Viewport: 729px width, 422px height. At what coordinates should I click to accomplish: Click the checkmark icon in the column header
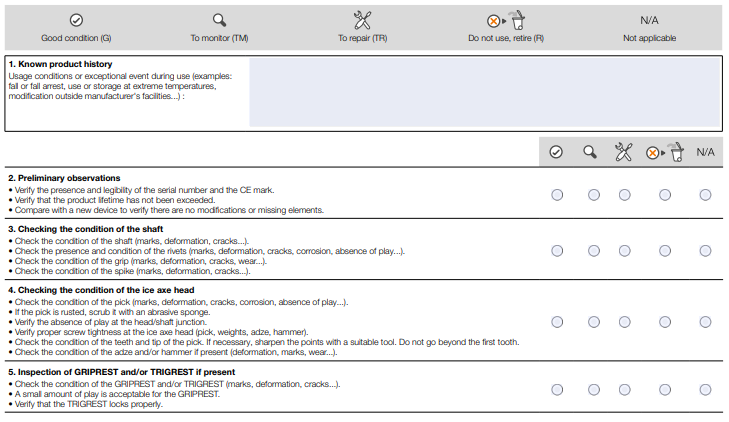point(556,152)
